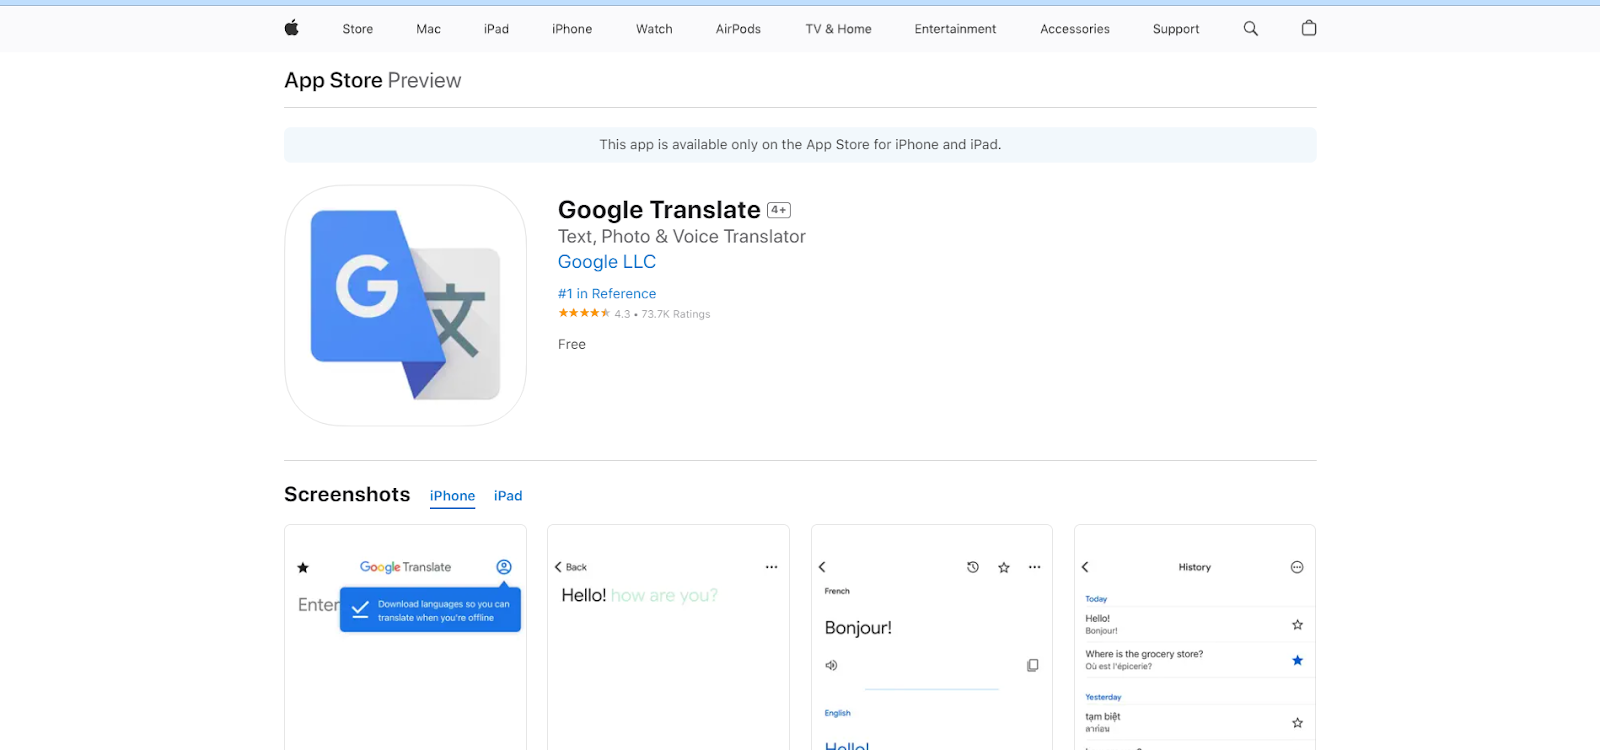Open the iPad navigation item
The image size is (1600, 750).
496,29
